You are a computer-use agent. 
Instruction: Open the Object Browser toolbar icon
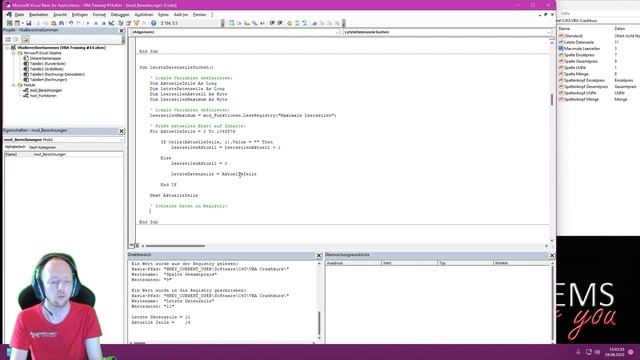136,23
